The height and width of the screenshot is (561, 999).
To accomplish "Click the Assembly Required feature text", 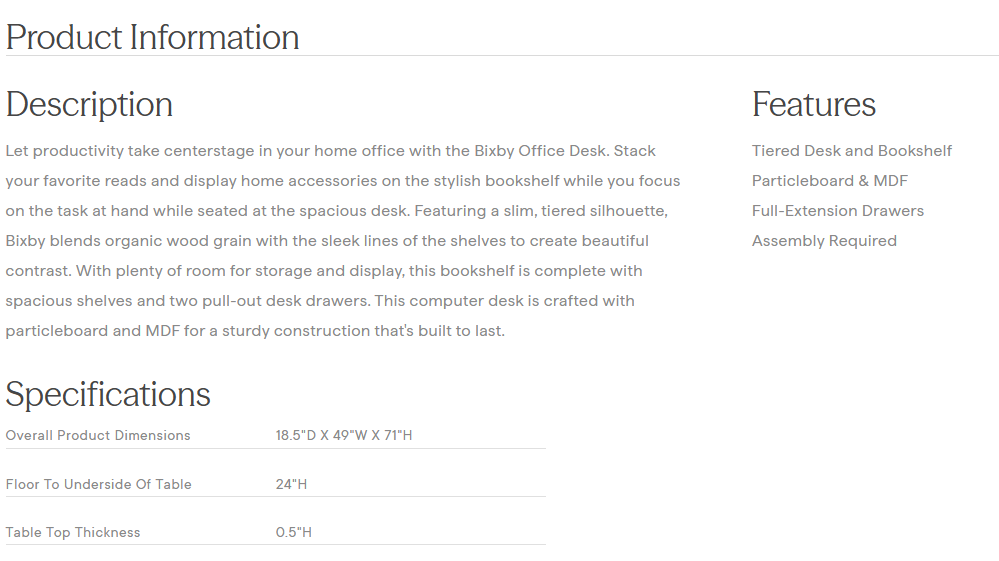I will coord(824,241).
